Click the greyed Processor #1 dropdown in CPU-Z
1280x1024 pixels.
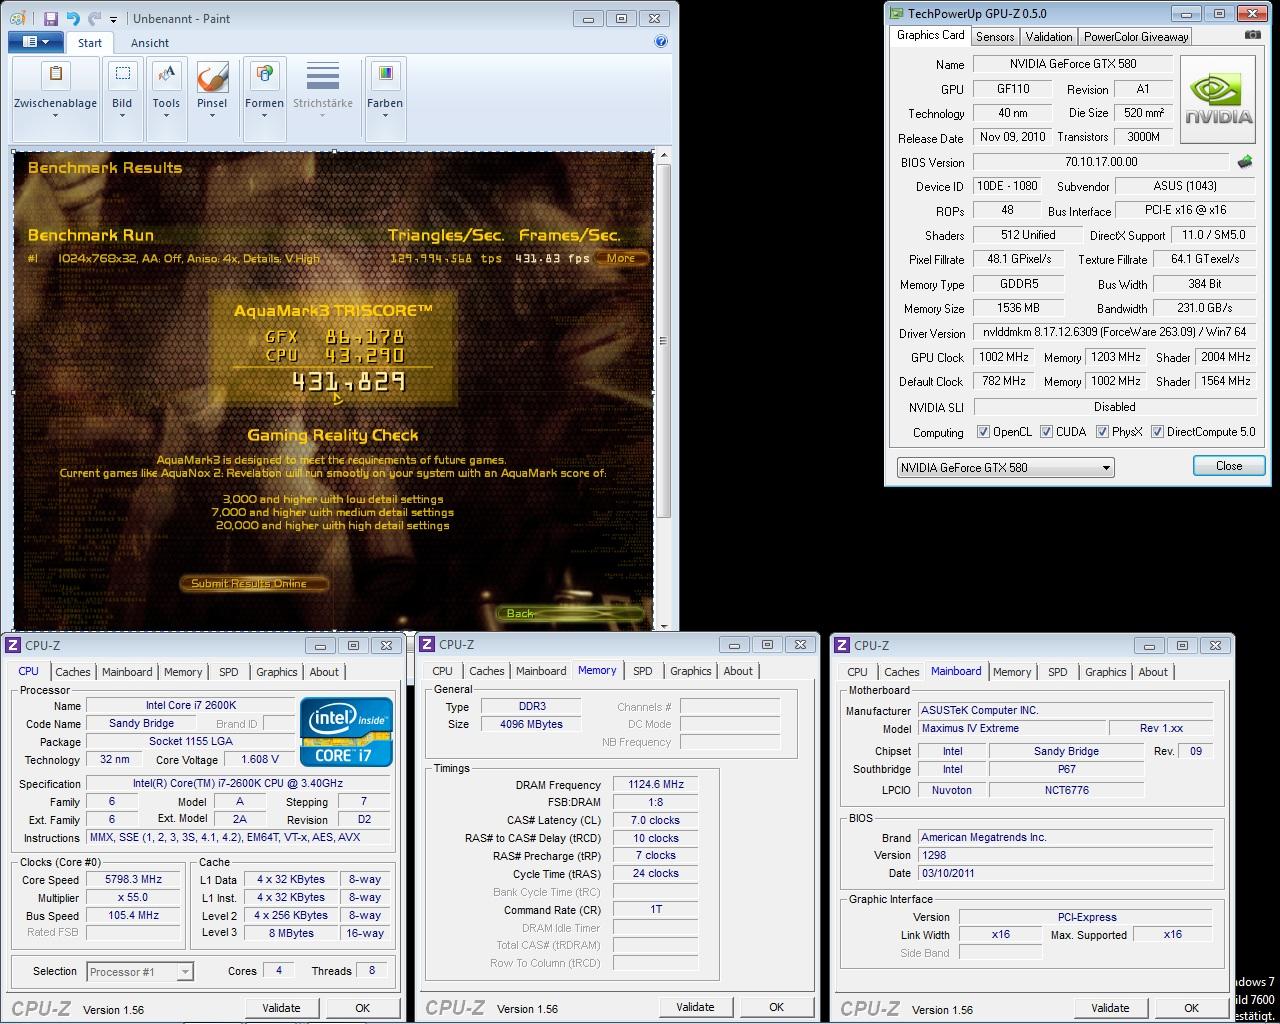(x=139, y=971)
